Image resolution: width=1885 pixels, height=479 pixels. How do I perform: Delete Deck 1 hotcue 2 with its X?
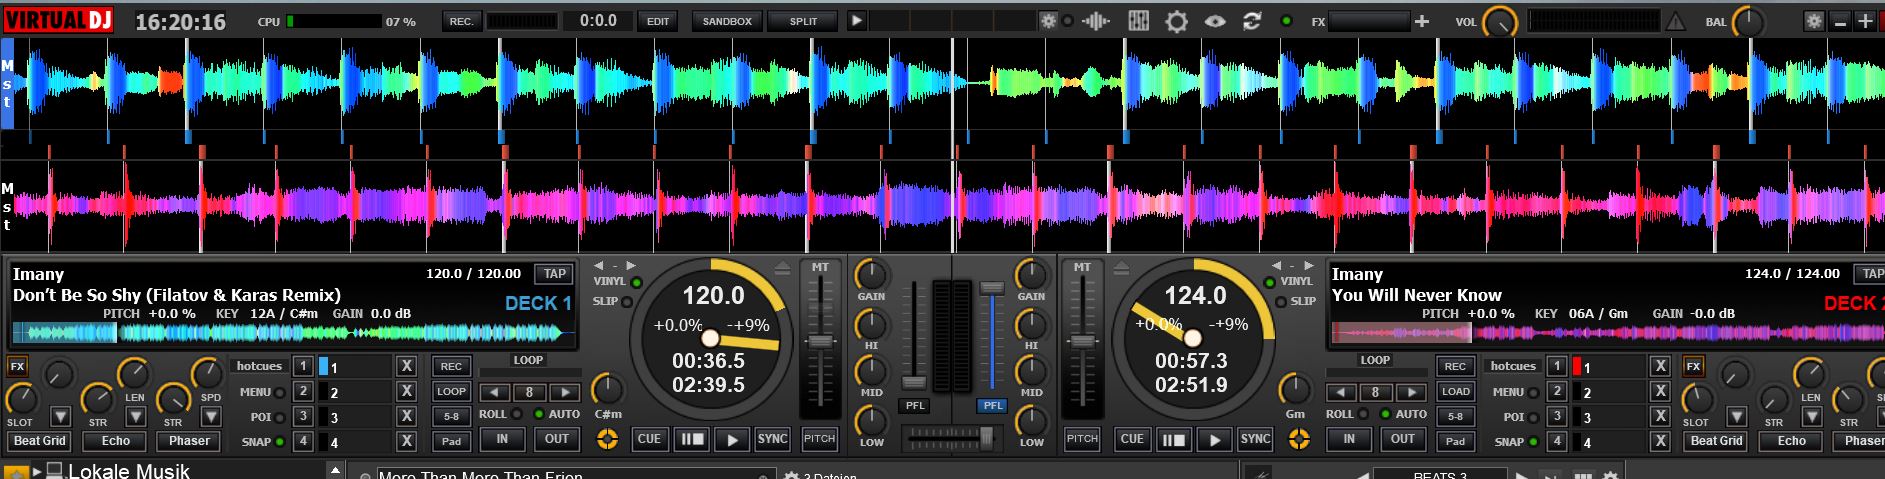point(406,392)
